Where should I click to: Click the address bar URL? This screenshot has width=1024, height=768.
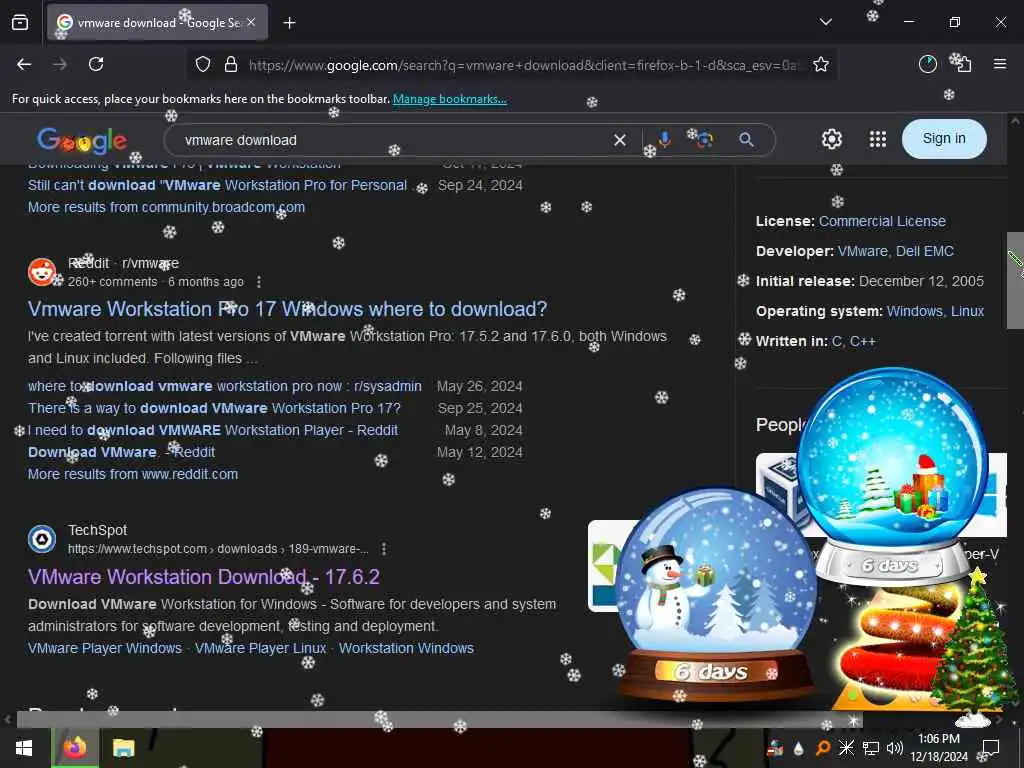tap(522, 65)
